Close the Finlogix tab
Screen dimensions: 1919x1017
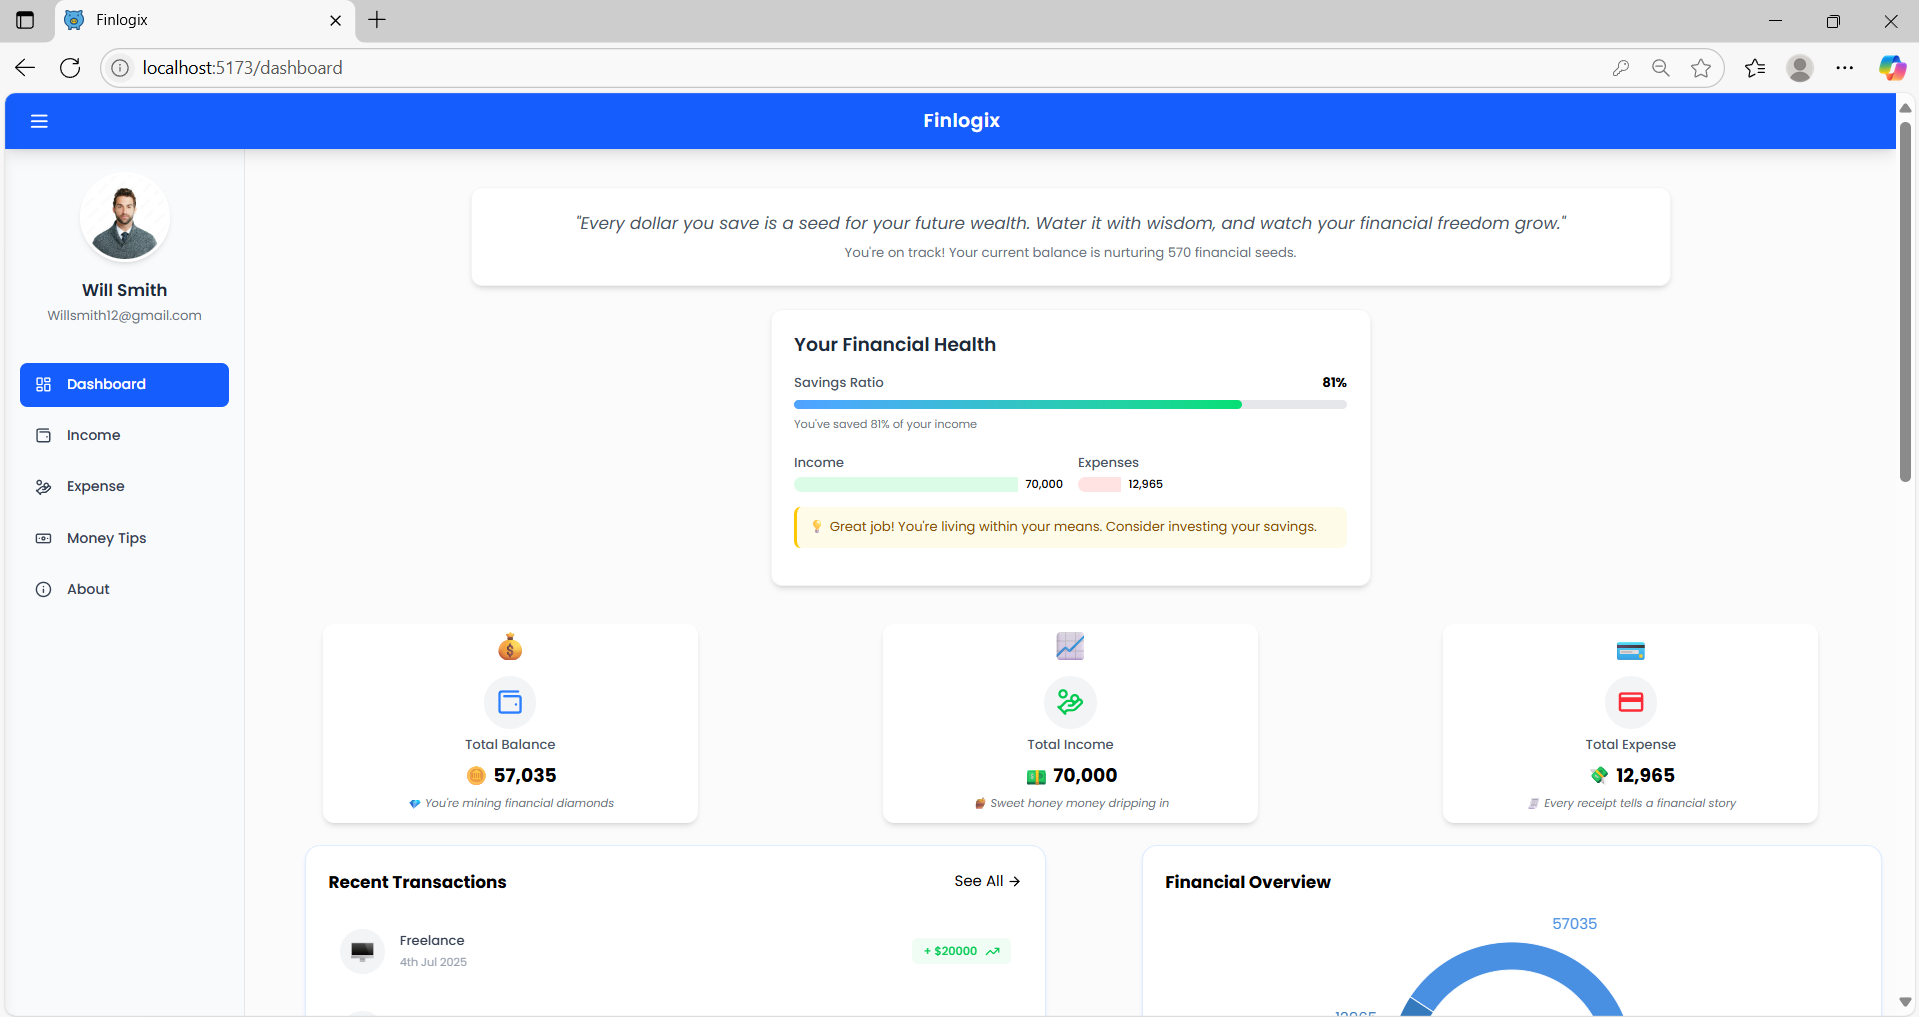(335, 20)
